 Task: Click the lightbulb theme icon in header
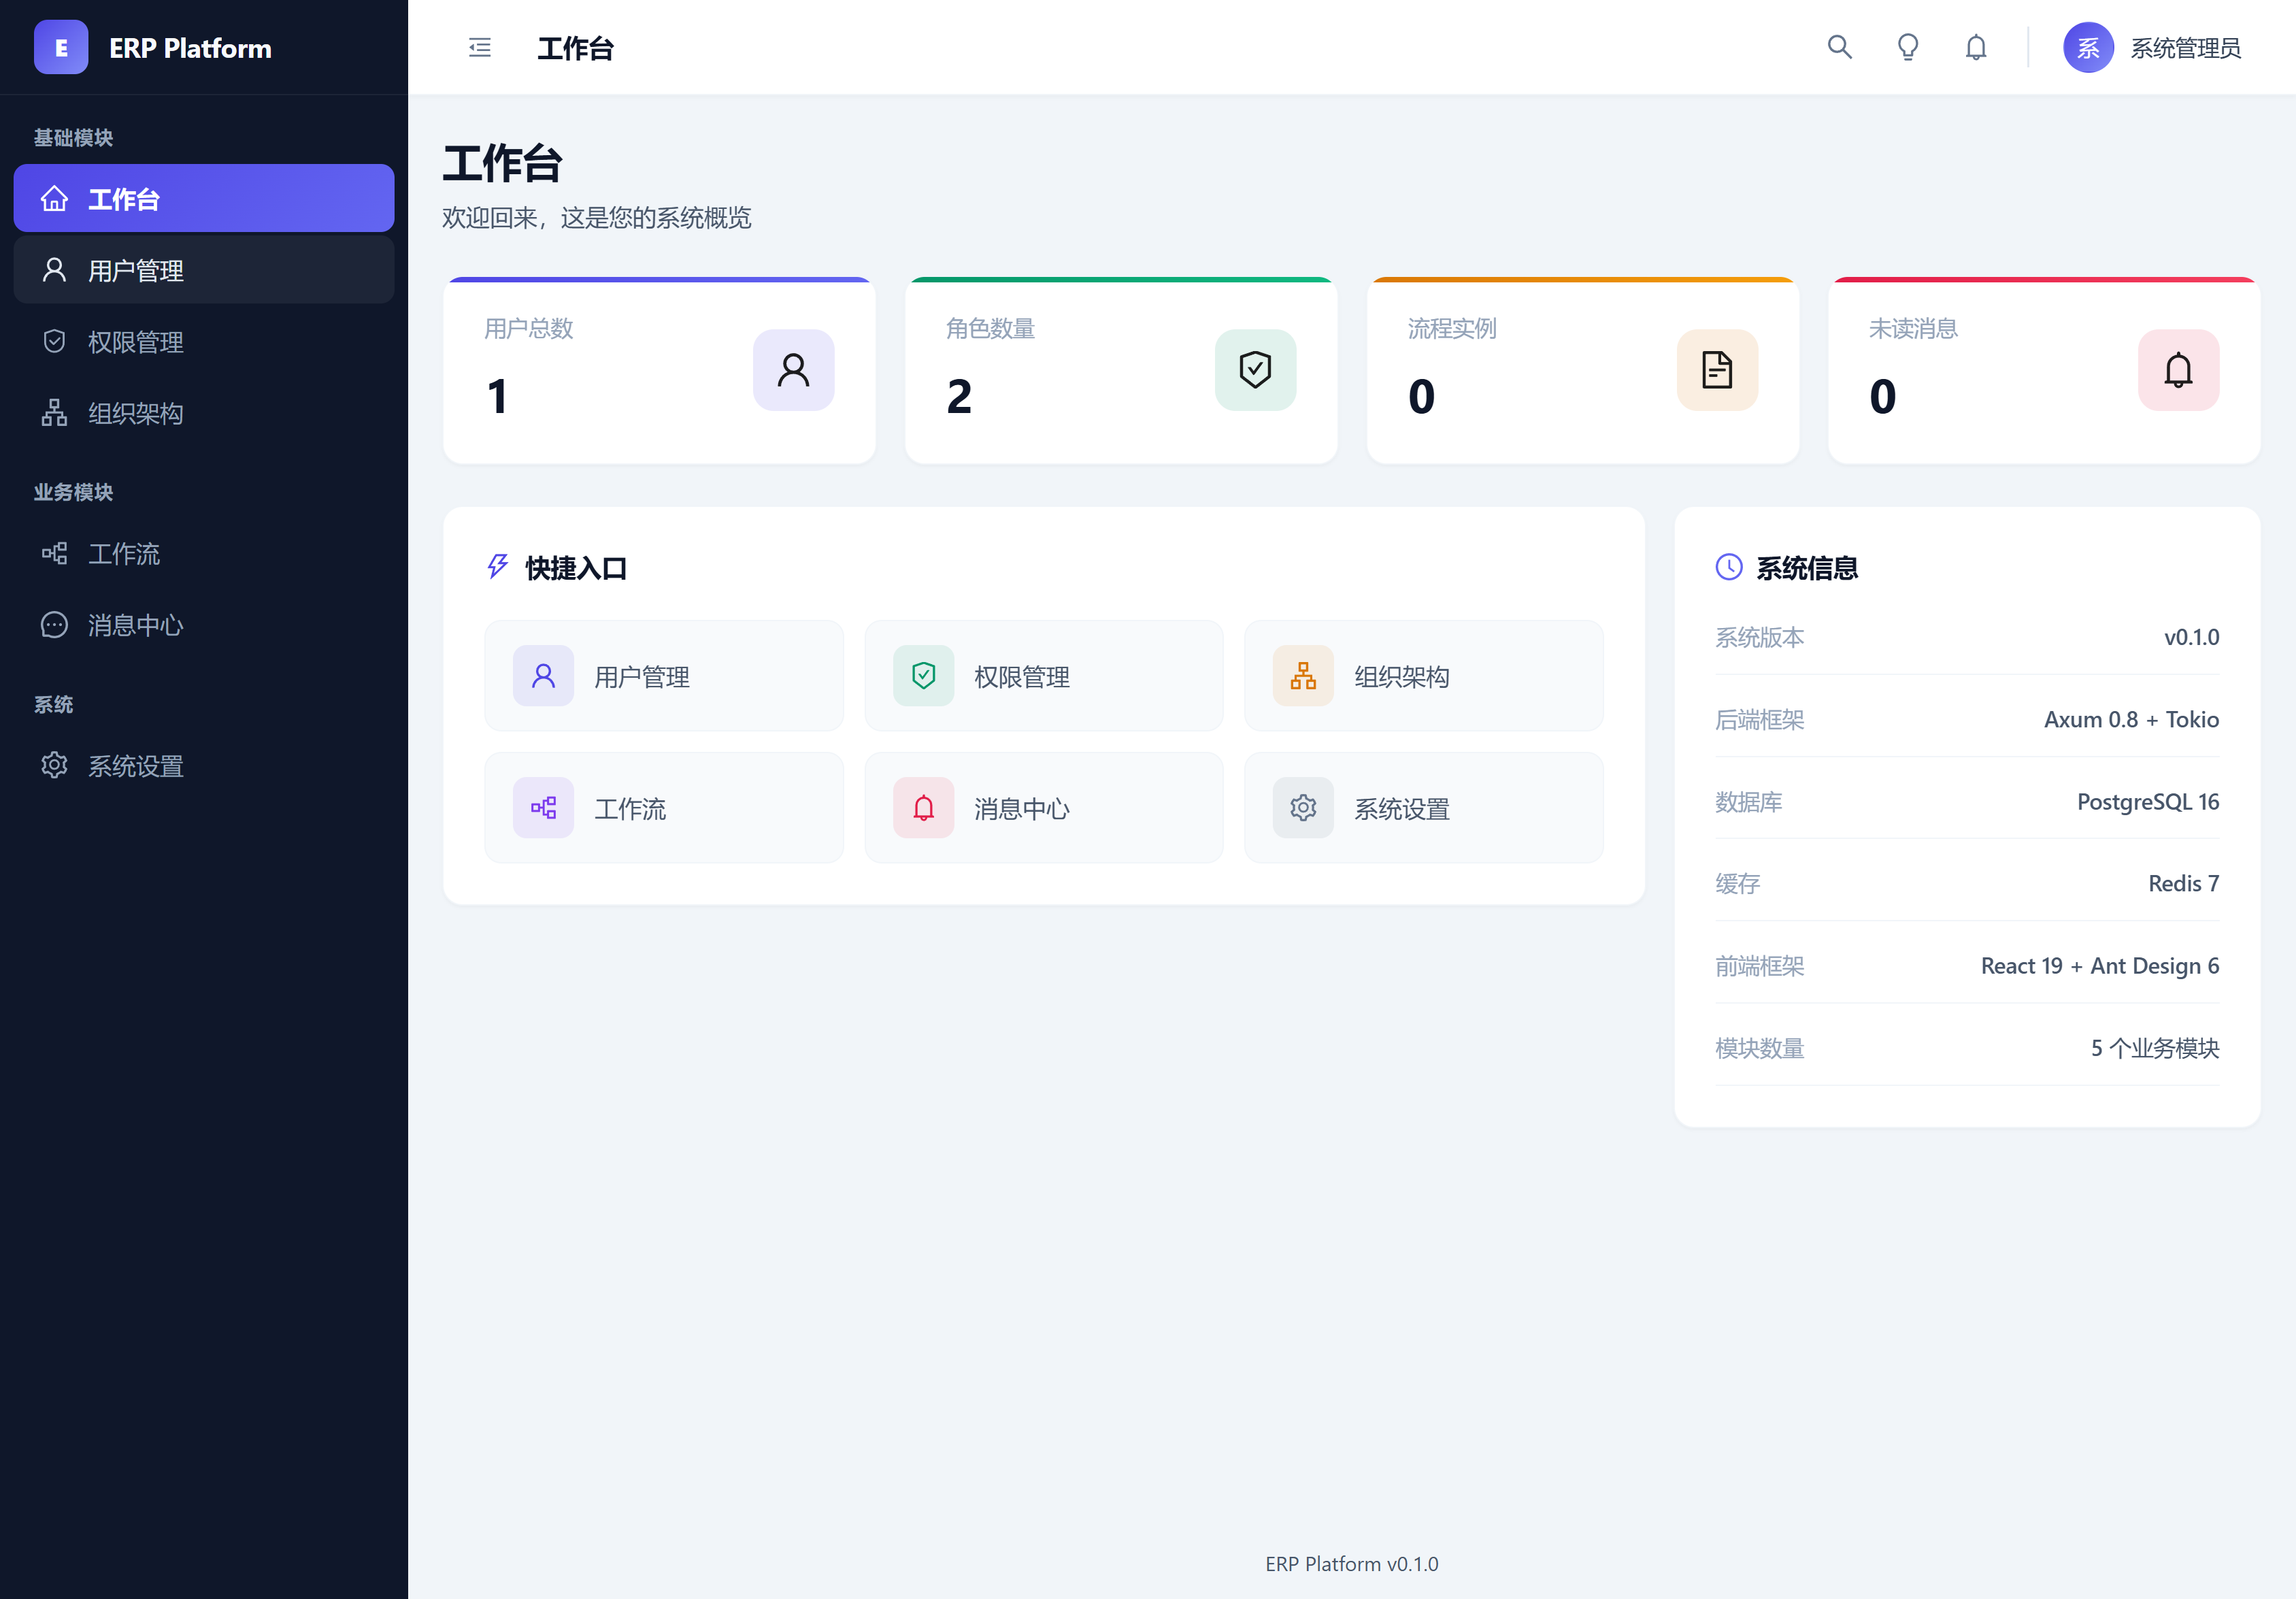(1907, 48)
